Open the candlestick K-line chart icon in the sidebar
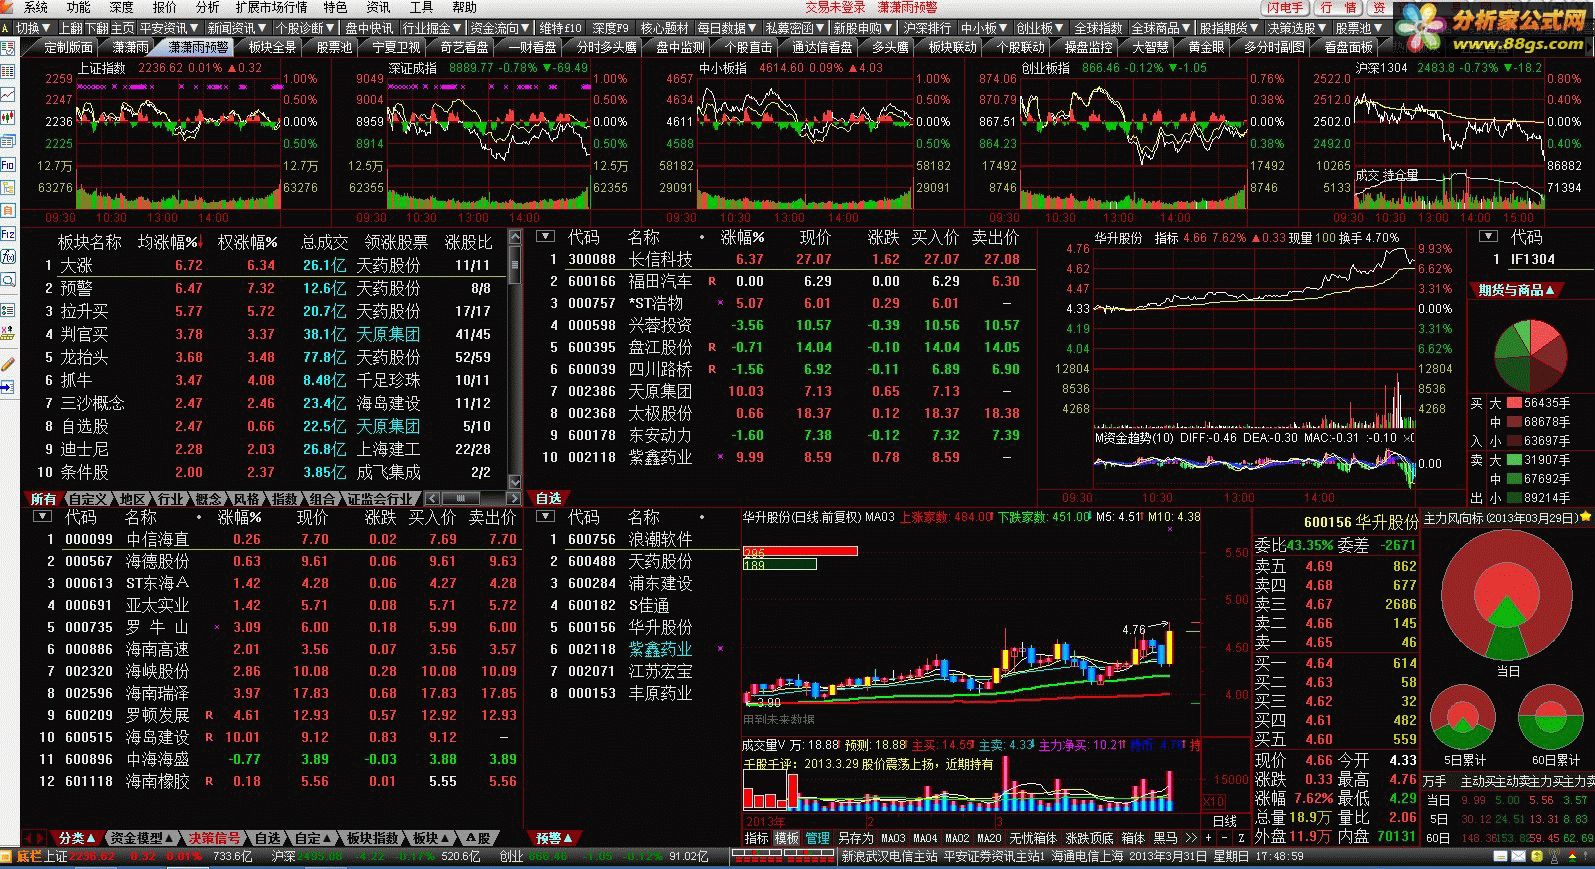The width and height of the screenshot is (1595, 869). 7,118
